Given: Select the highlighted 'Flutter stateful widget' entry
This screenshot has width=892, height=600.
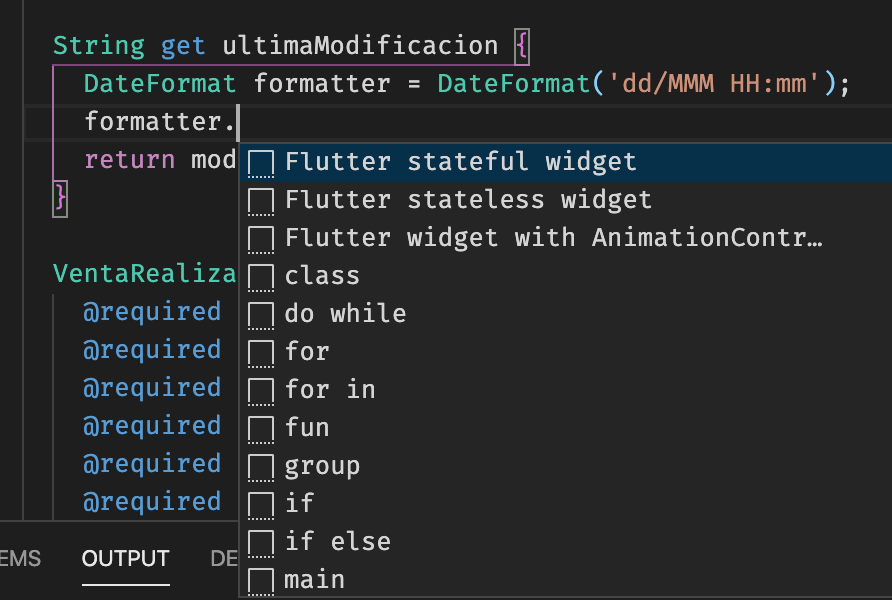Looking at the screenshot, I should 460,161.
